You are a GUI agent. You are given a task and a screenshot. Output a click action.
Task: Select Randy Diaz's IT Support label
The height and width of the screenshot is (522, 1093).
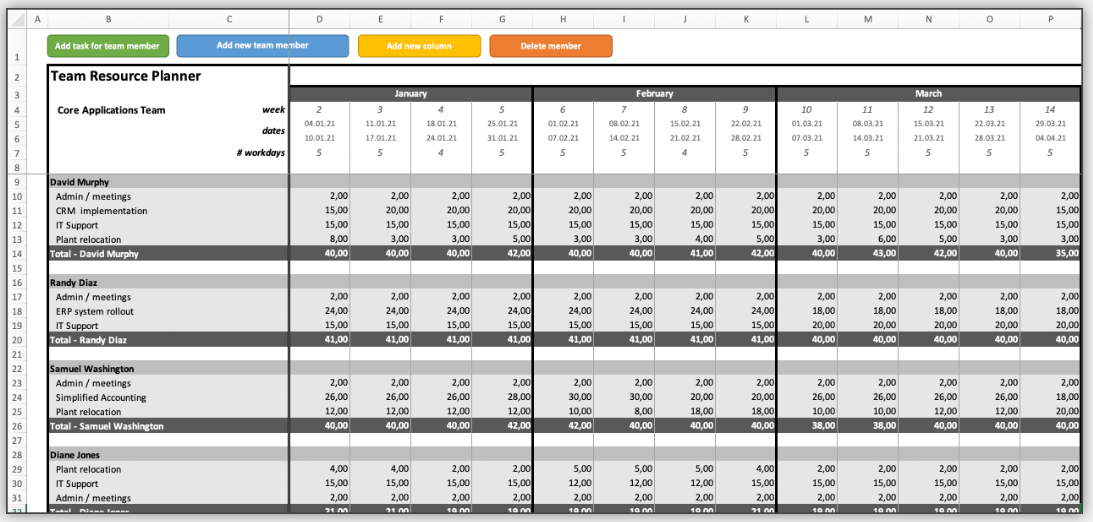pyautogui.click(x=77, y=325)
